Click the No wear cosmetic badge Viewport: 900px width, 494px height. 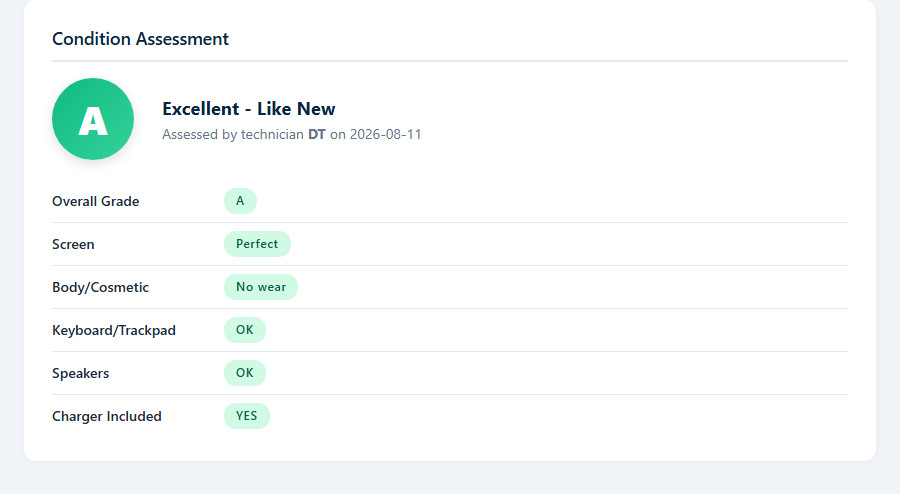click(x=261, y=287)
